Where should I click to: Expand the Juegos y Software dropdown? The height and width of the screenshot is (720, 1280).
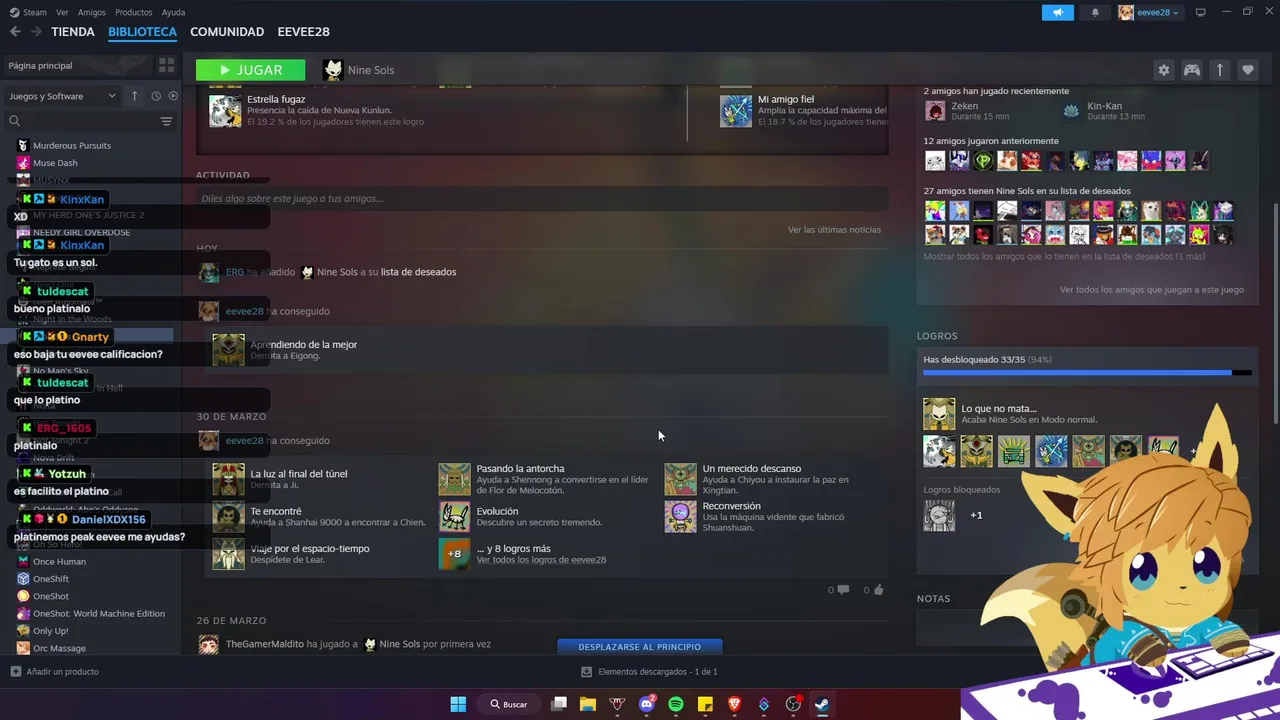pyautogui.click(x=63, y=96)
